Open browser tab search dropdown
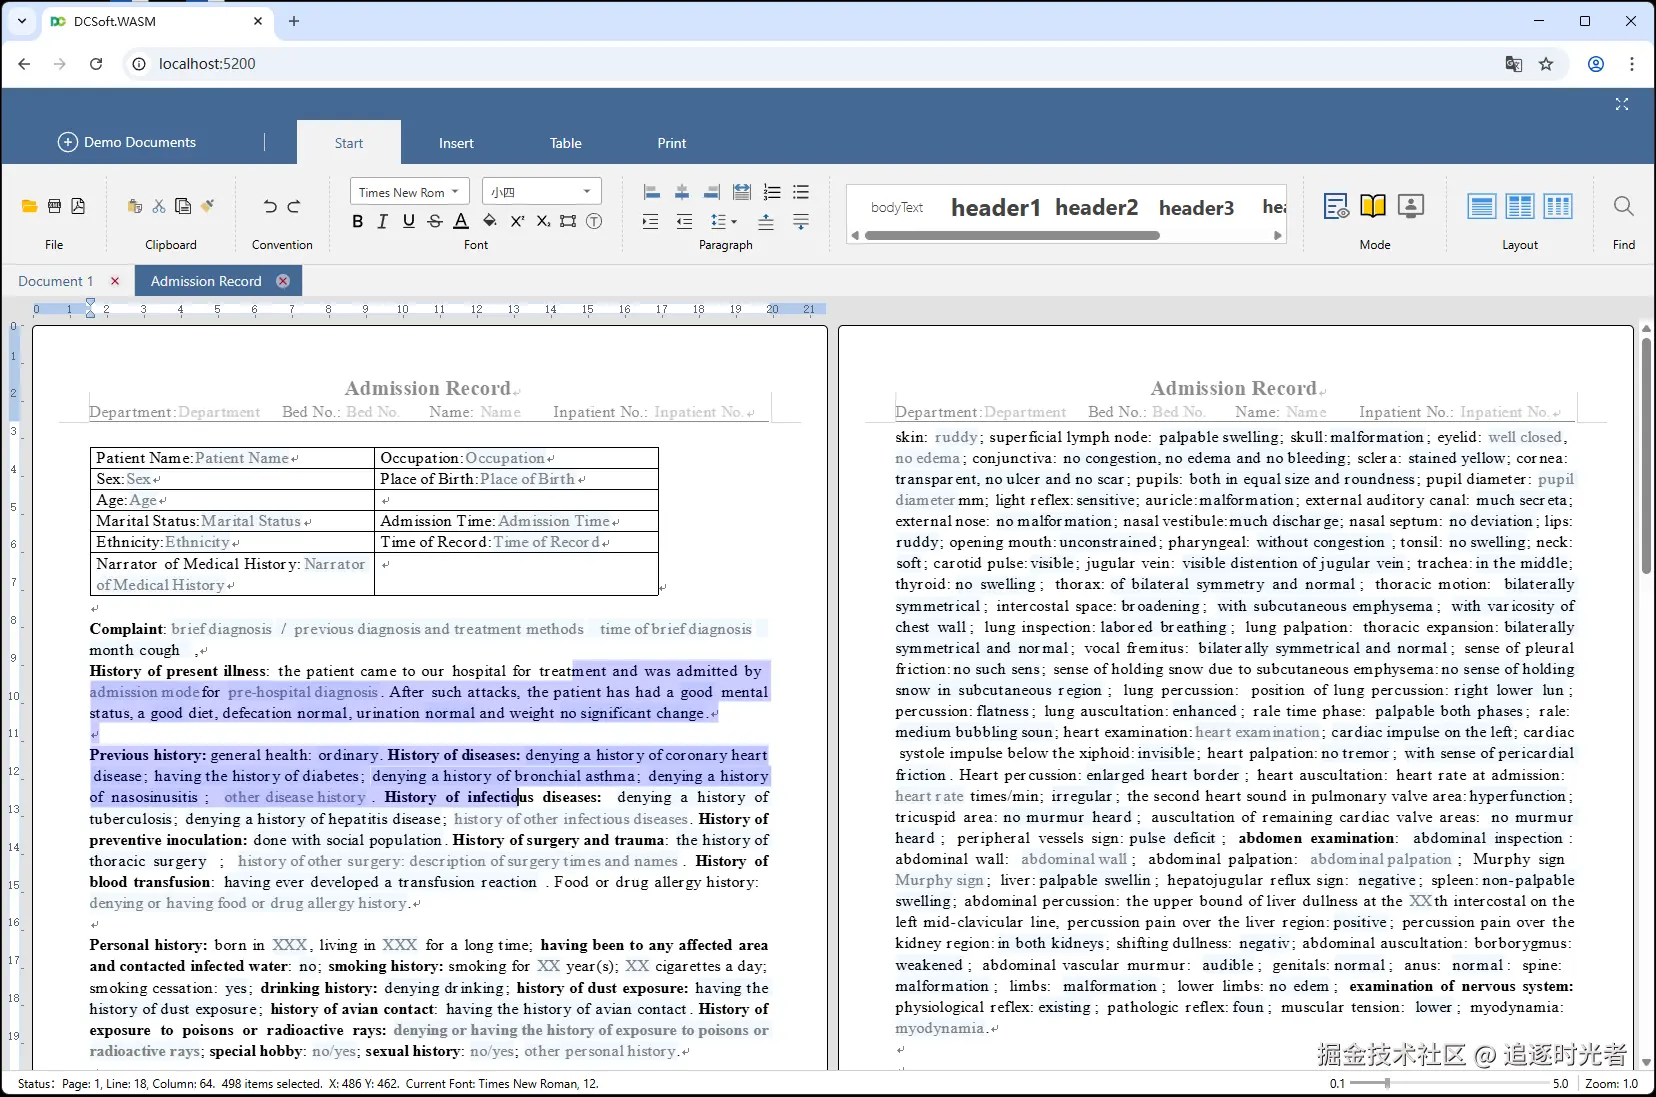 pos(21,21)
